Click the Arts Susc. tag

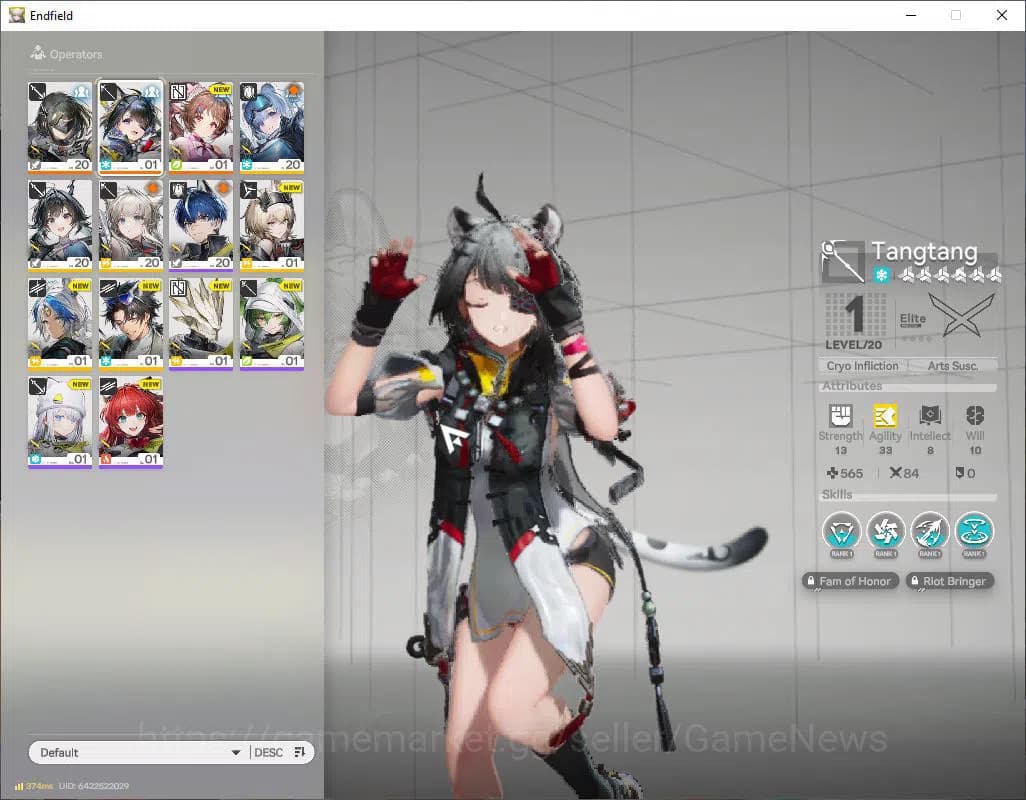coord(953,366)
